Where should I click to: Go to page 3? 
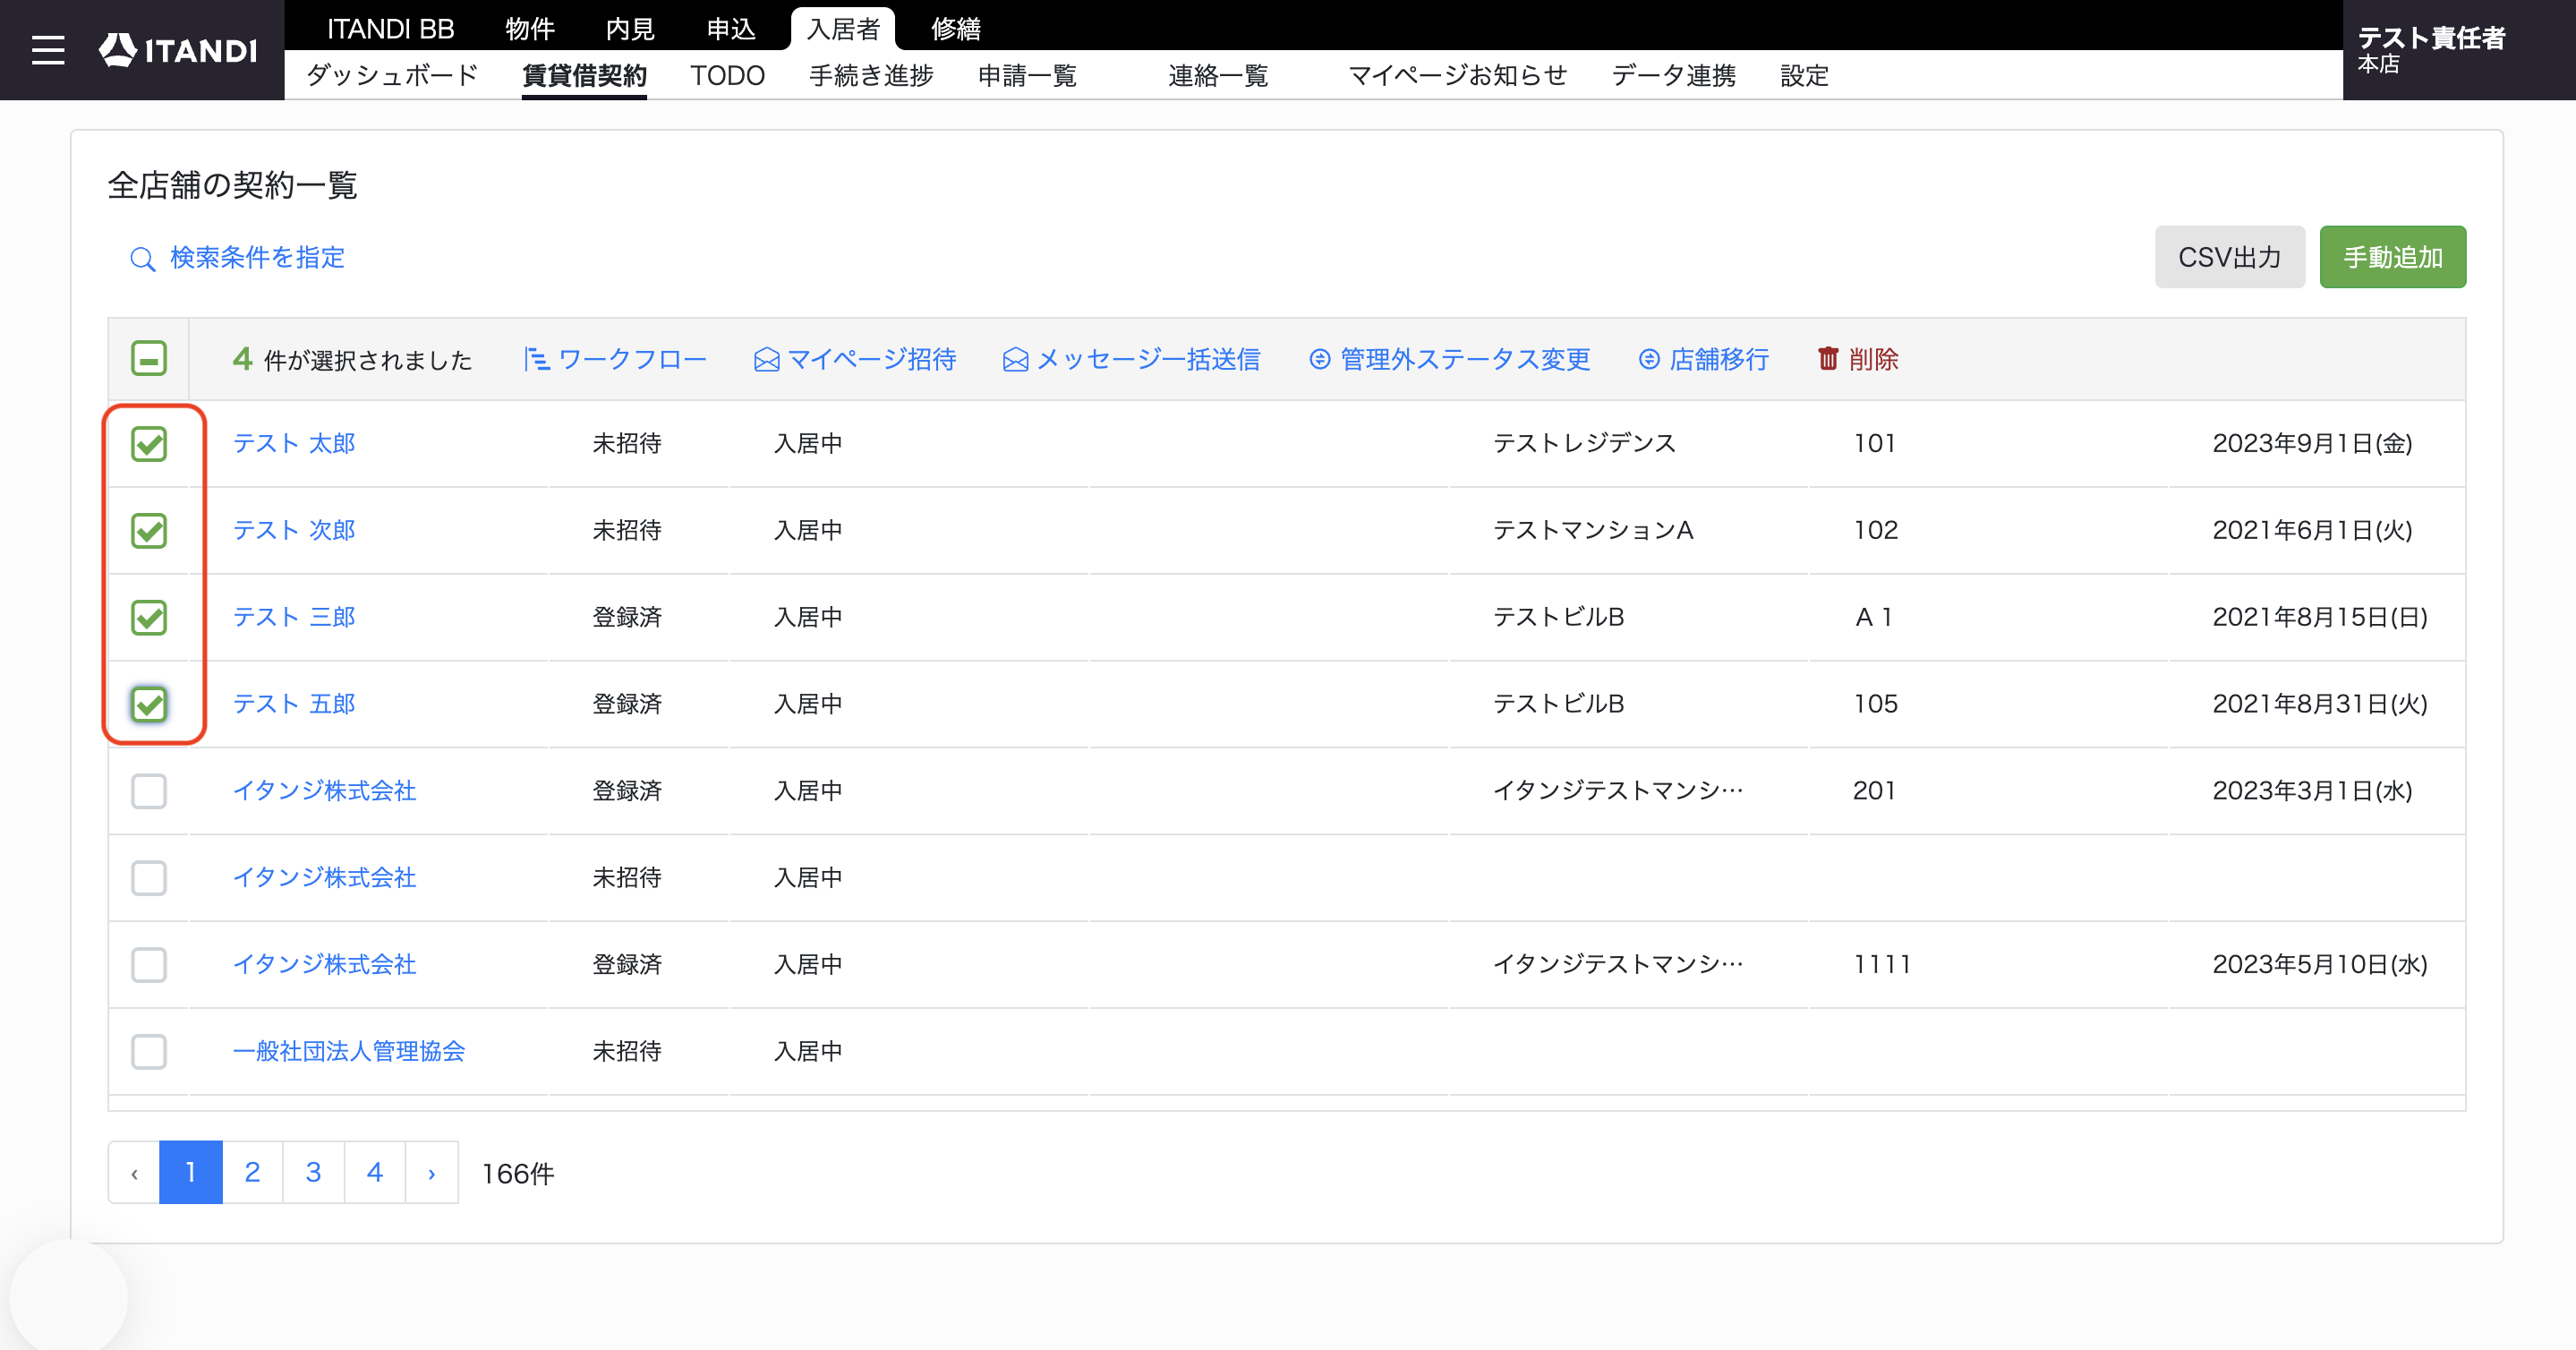[x=313, y=1173]
